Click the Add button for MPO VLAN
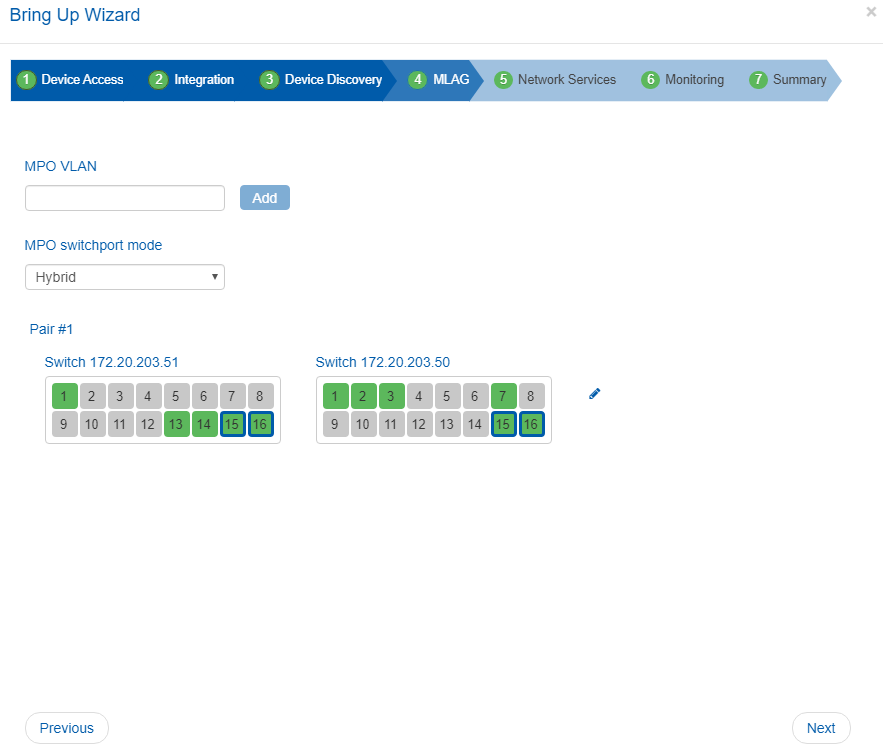The width and height of the screenshot is (883, 752). point(265,198)
